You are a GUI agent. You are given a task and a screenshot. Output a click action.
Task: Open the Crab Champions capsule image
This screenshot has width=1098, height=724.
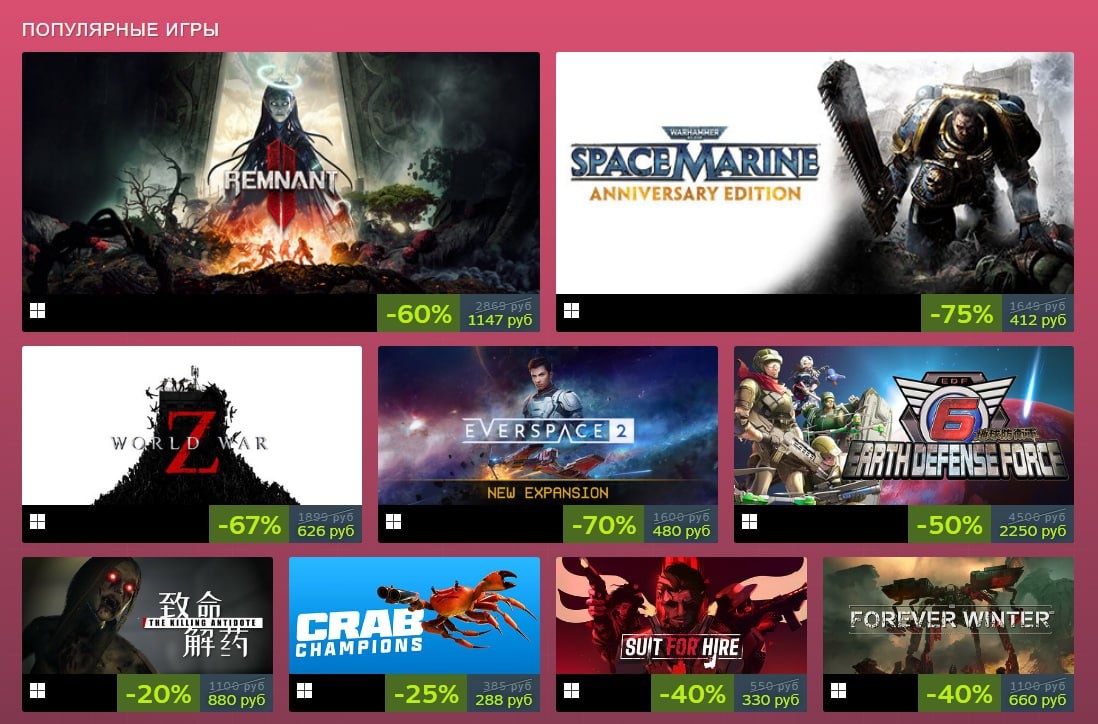[x=415, y=615]
